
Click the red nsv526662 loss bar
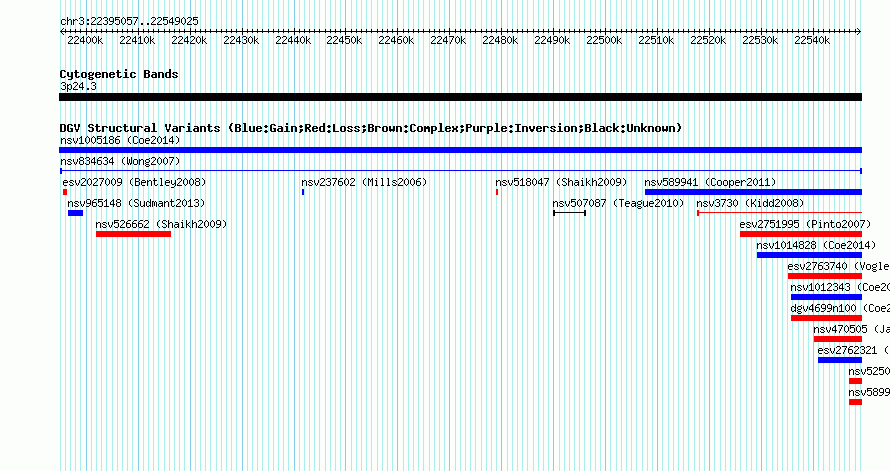pos(133,234)
